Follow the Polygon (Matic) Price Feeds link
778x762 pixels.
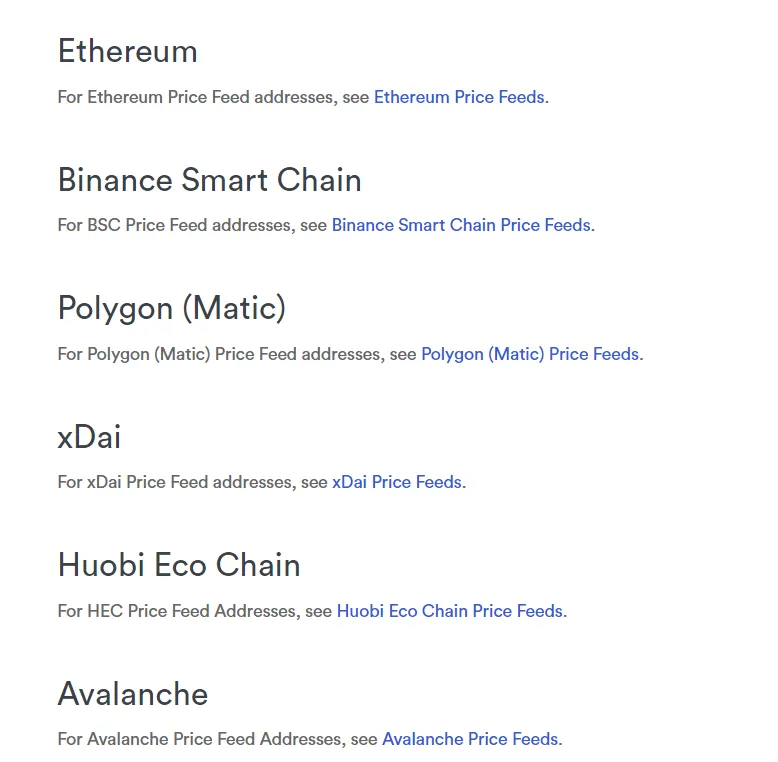pyautogui.click(x=530, y=354)
